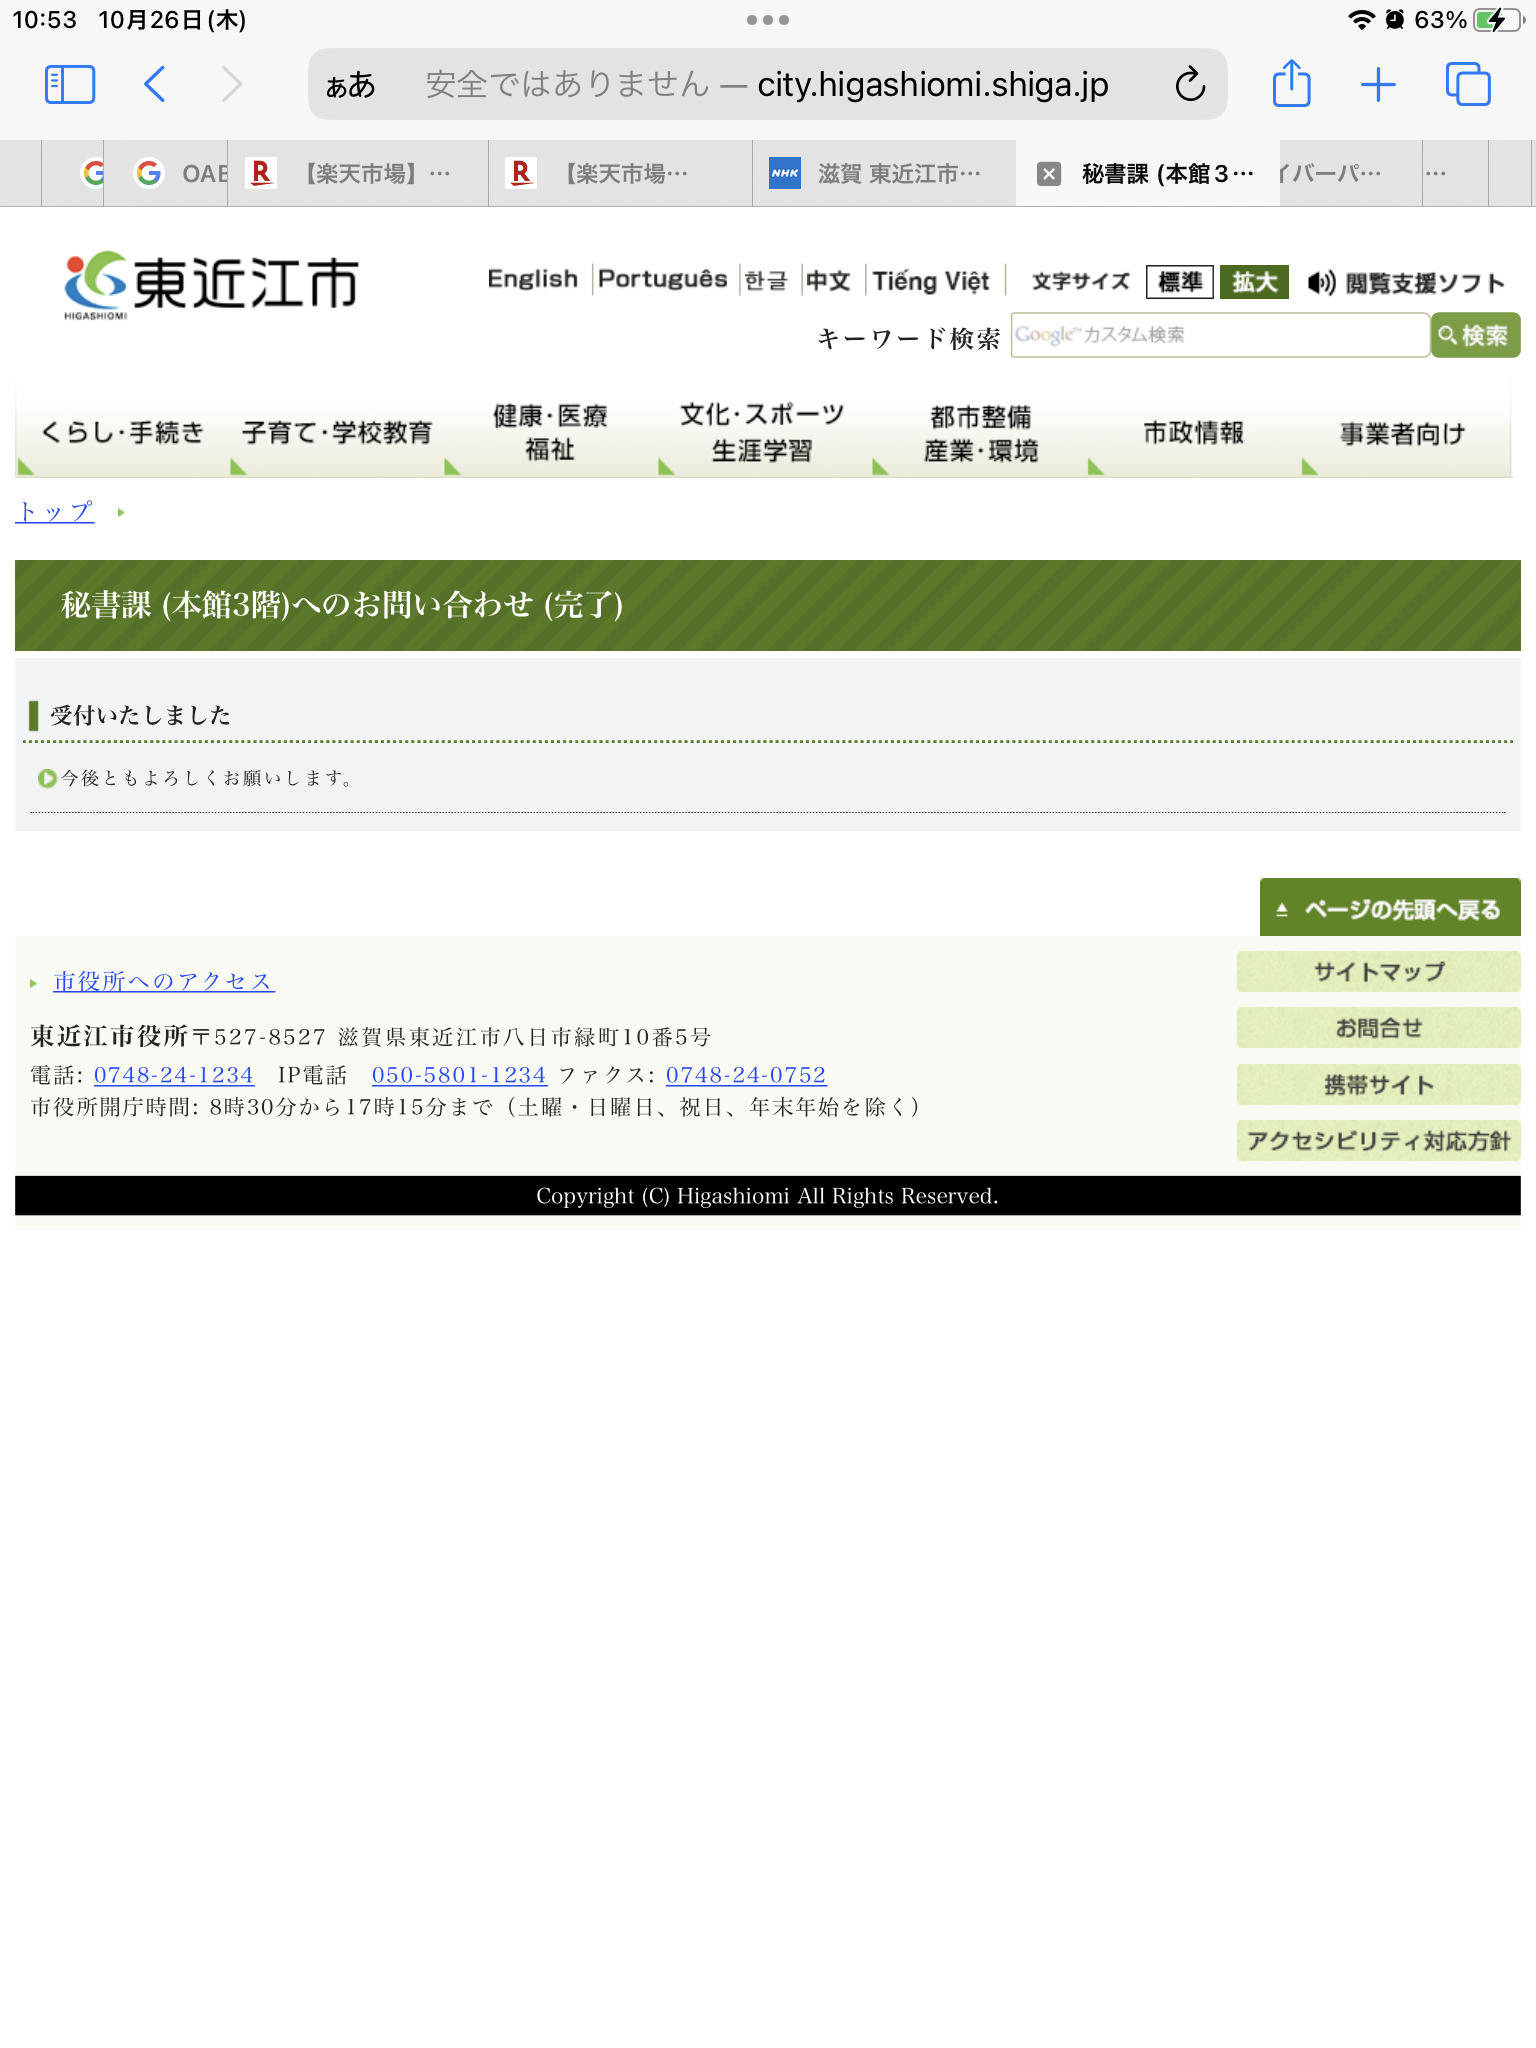Viewport: 1536px width, 2048px height.
Task: Open the 市政情報 menu
Action: 1194,433
